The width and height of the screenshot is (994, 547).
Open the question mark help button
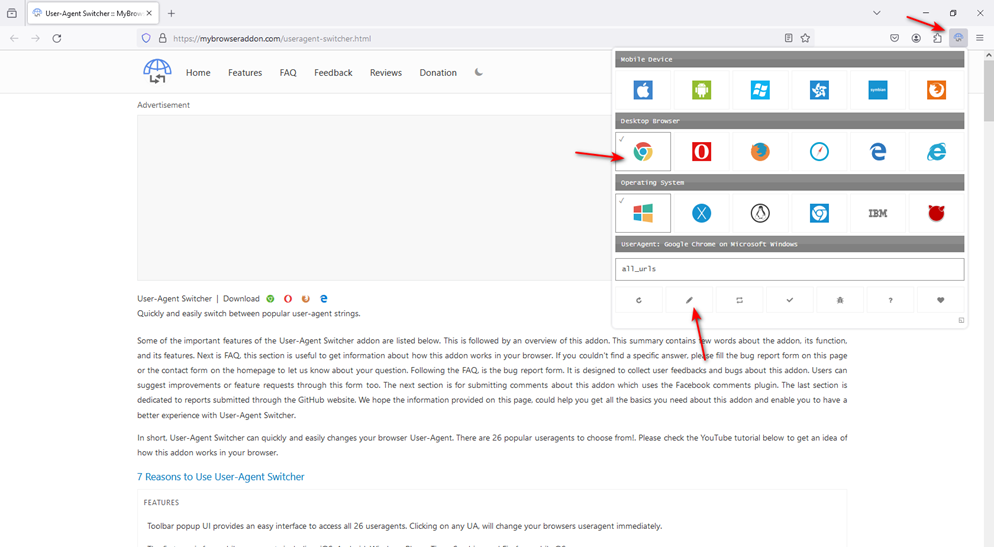pos(890,300)
